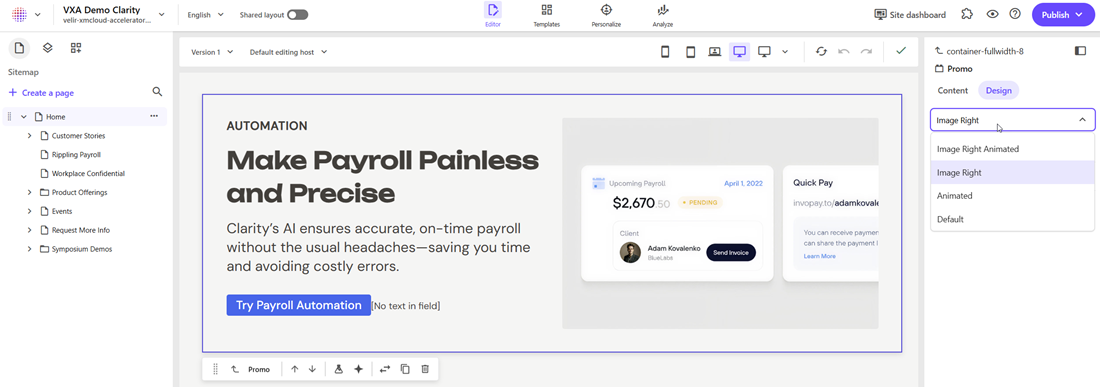
Task: Move the Promo component up
Action: (295, 369)
